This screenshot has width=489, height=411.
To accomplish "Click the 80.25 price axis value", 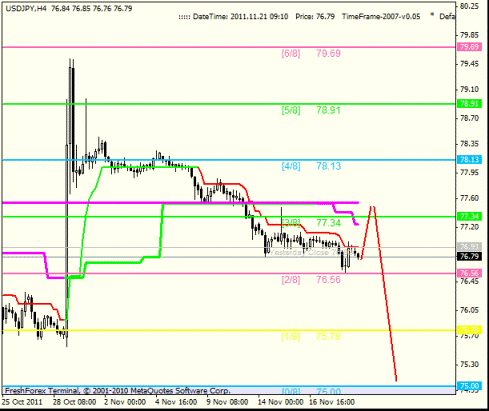I will tap(469, 6).
